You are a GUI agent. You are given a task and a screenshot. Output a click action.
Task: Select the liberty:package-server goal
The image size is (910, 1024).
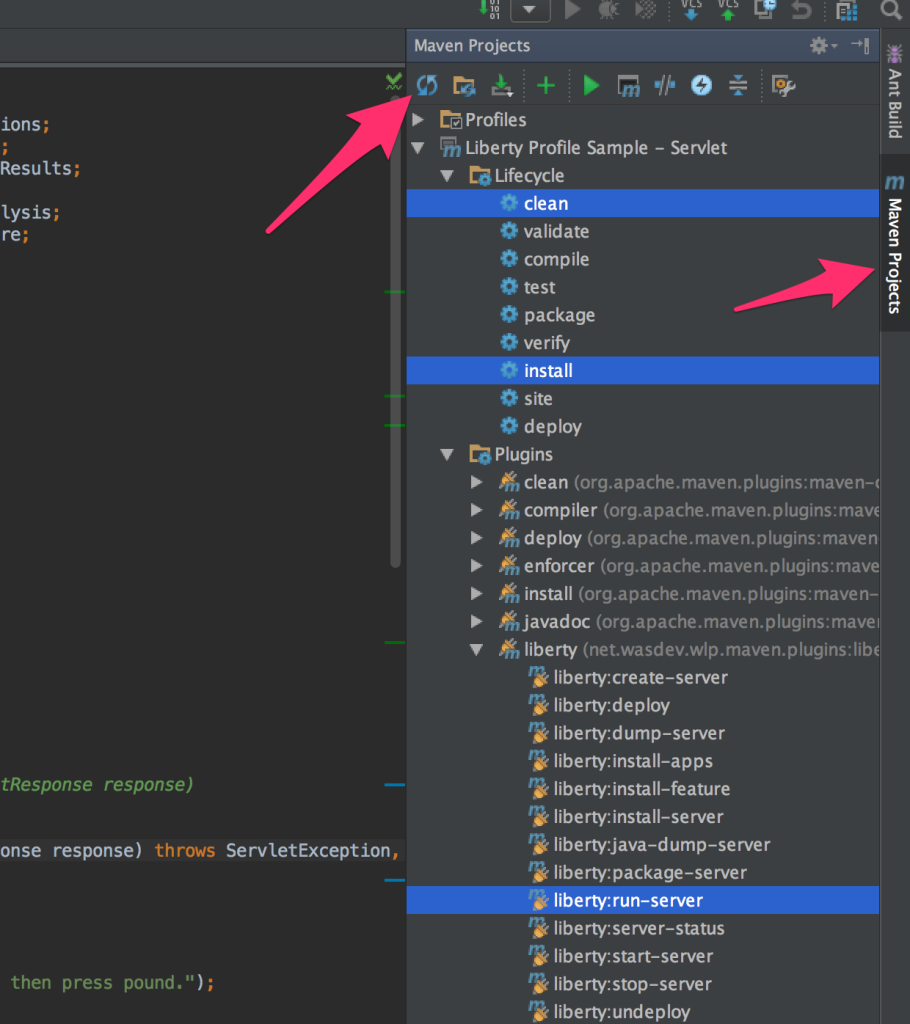point(650,872)
